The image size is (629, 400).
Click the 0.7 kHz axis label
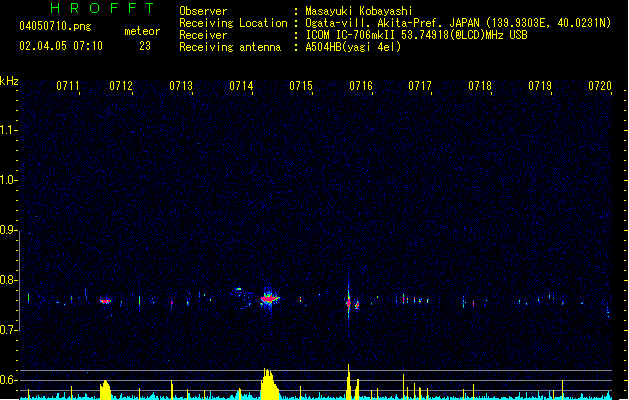(x=7, y=330)
